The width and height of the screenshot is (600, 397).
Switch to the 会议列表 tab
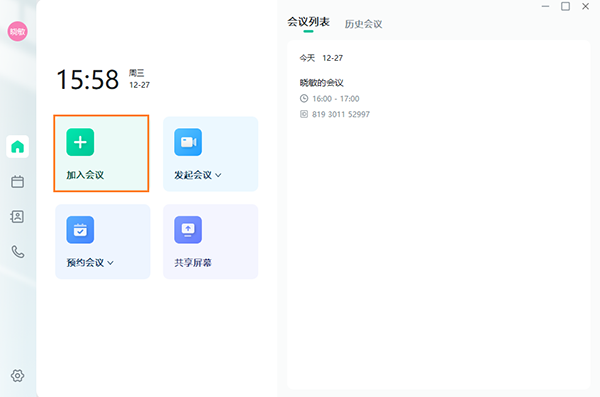(x=308, y=22)
